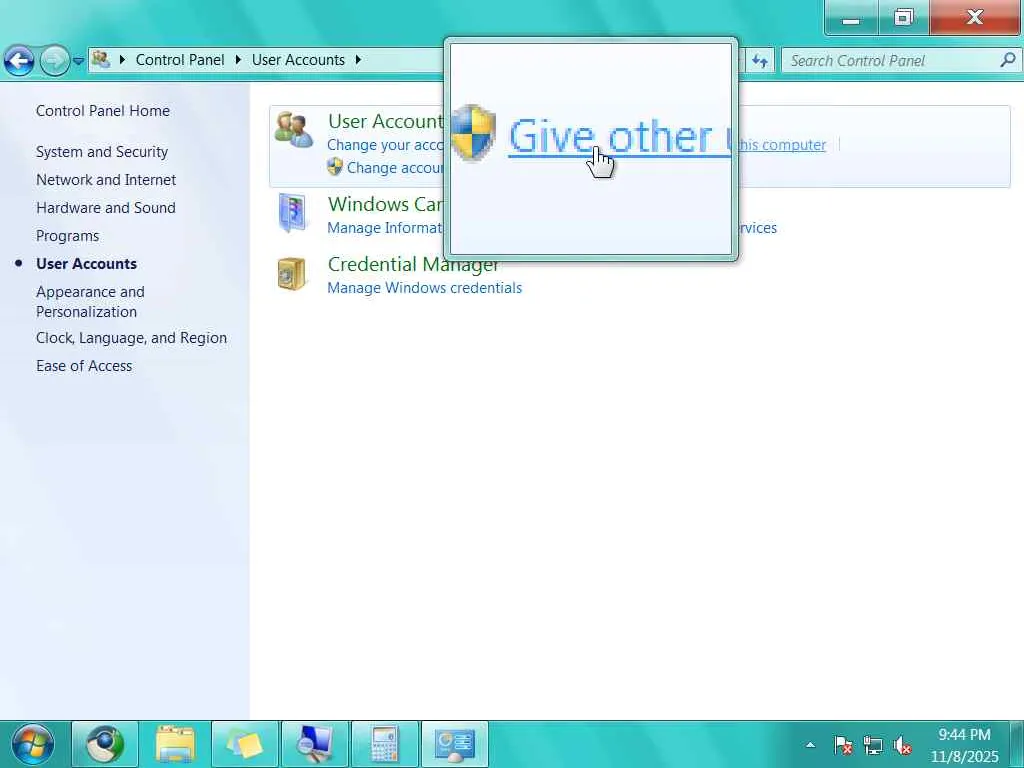Open the recent pages dropdown arrow
Screen dimensions: 1024x768
[x=78, y=61]
